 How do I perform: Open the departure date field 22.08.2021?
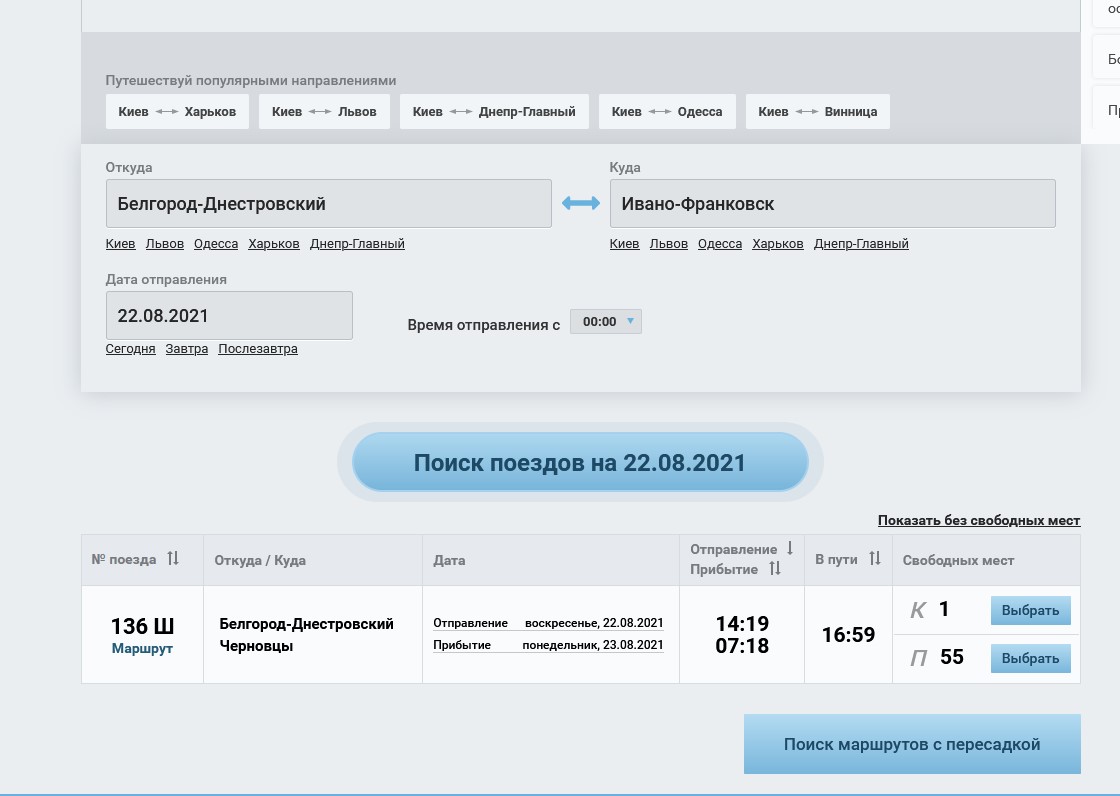coord(229,315)
